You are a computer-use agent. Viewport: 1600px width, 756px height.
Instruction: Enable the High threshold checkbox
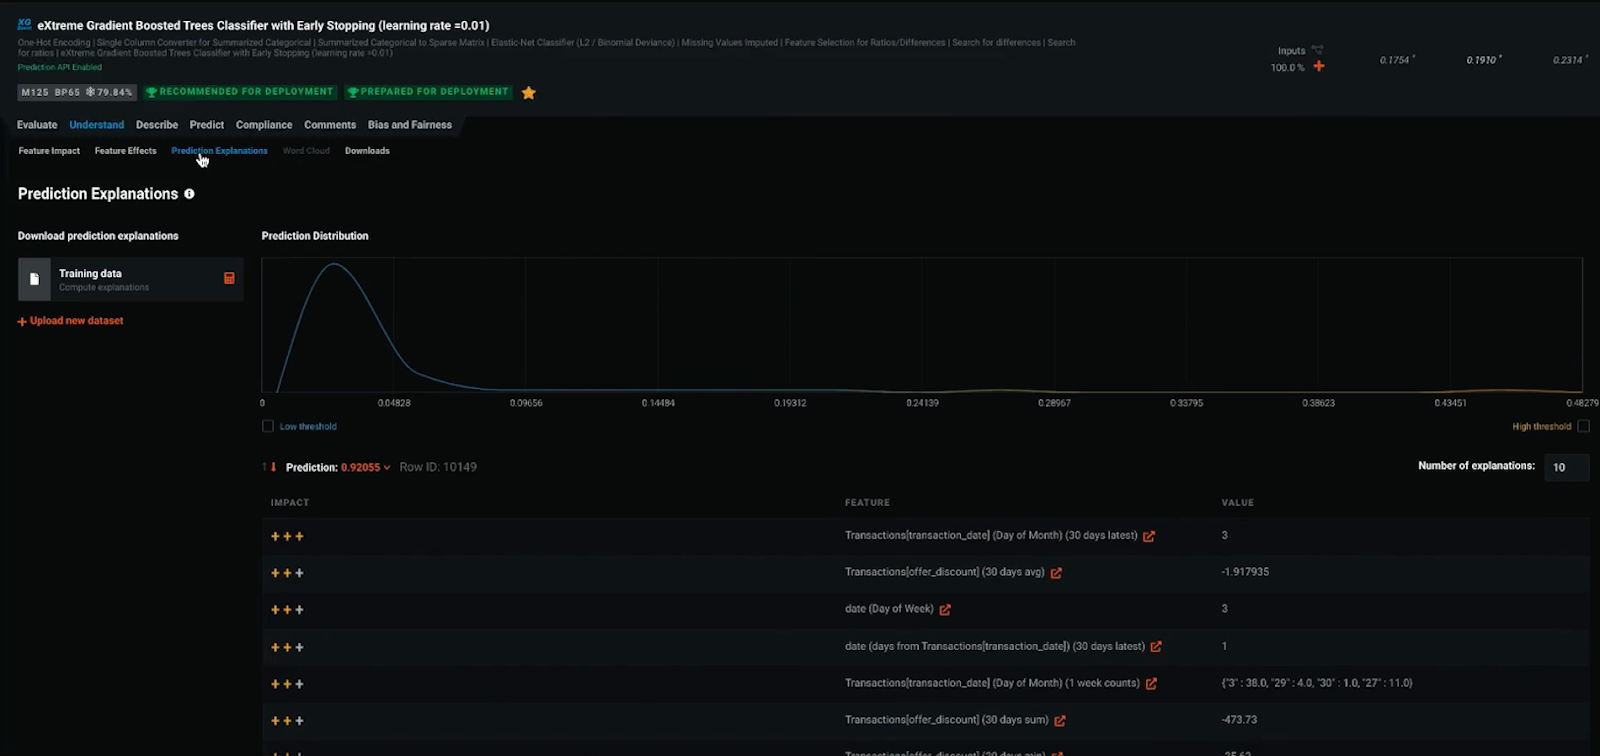coord(1583,426)
